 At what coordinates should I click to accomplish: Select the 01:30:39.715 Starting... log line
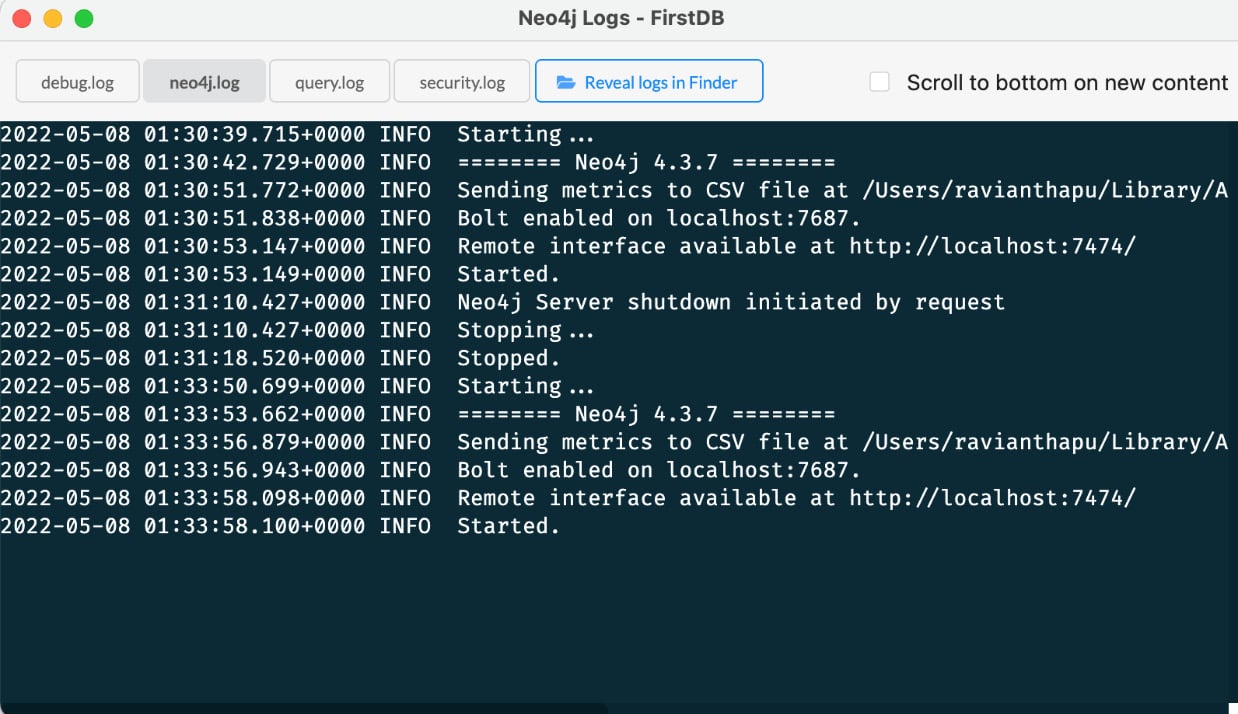pos(297,134)
